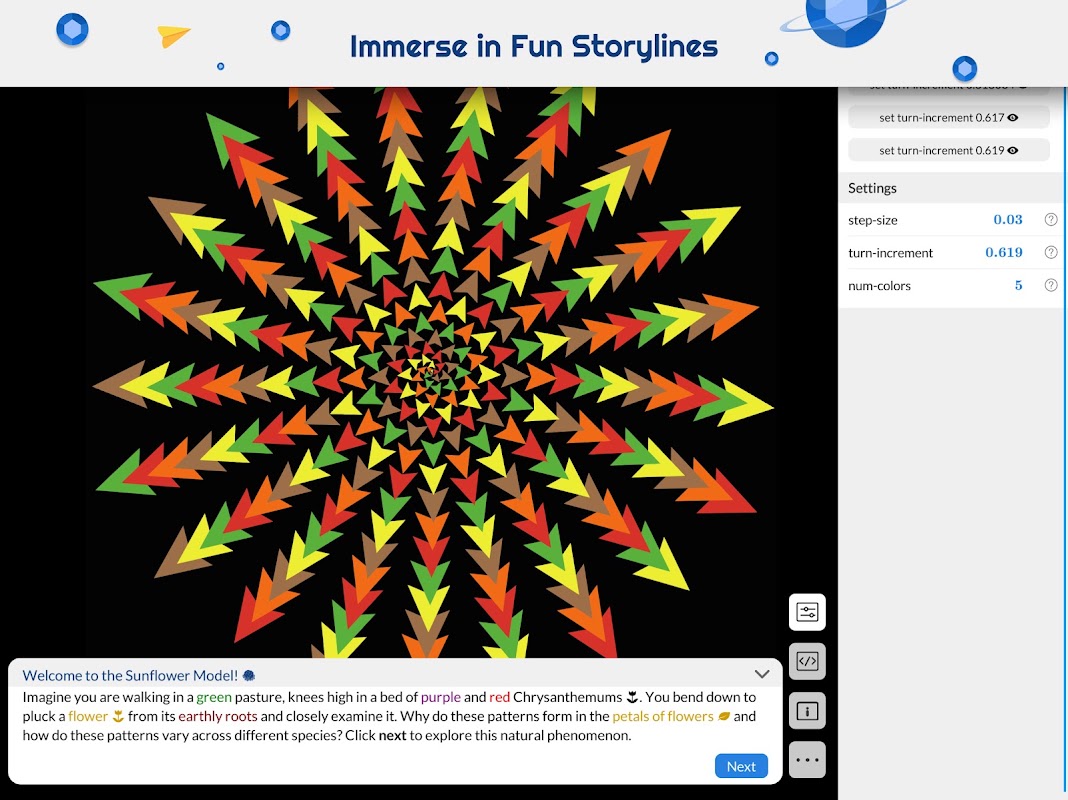Image resolution: width=1068 pixels, height=800 pixels.
Task: Edit the num-colors value 5
Action: coord(1018,285)
